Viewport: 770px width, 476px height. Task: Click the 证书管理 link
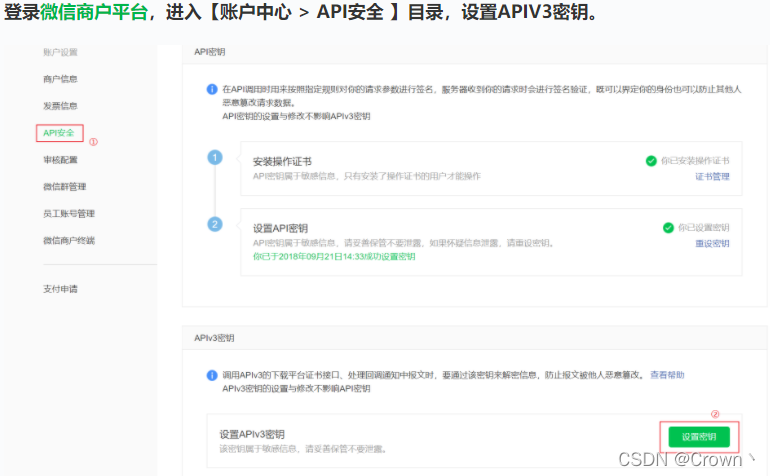pyautogui.click(x=712, y=176)
